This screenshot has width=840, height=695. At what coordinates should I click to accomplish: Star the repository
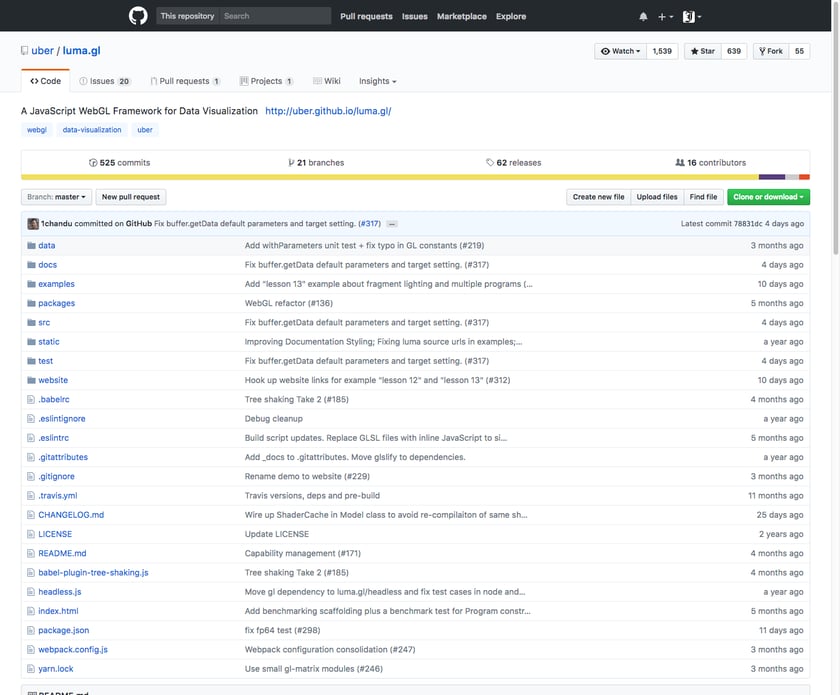pyautogui.click(x=703, y=51)
